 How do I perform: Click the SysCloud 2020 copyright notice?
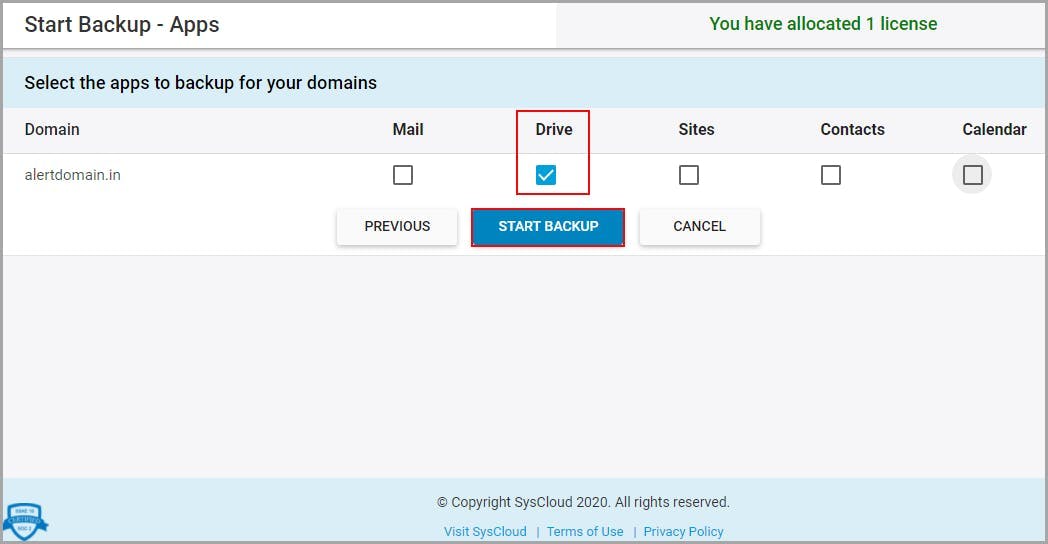[583, 503]
